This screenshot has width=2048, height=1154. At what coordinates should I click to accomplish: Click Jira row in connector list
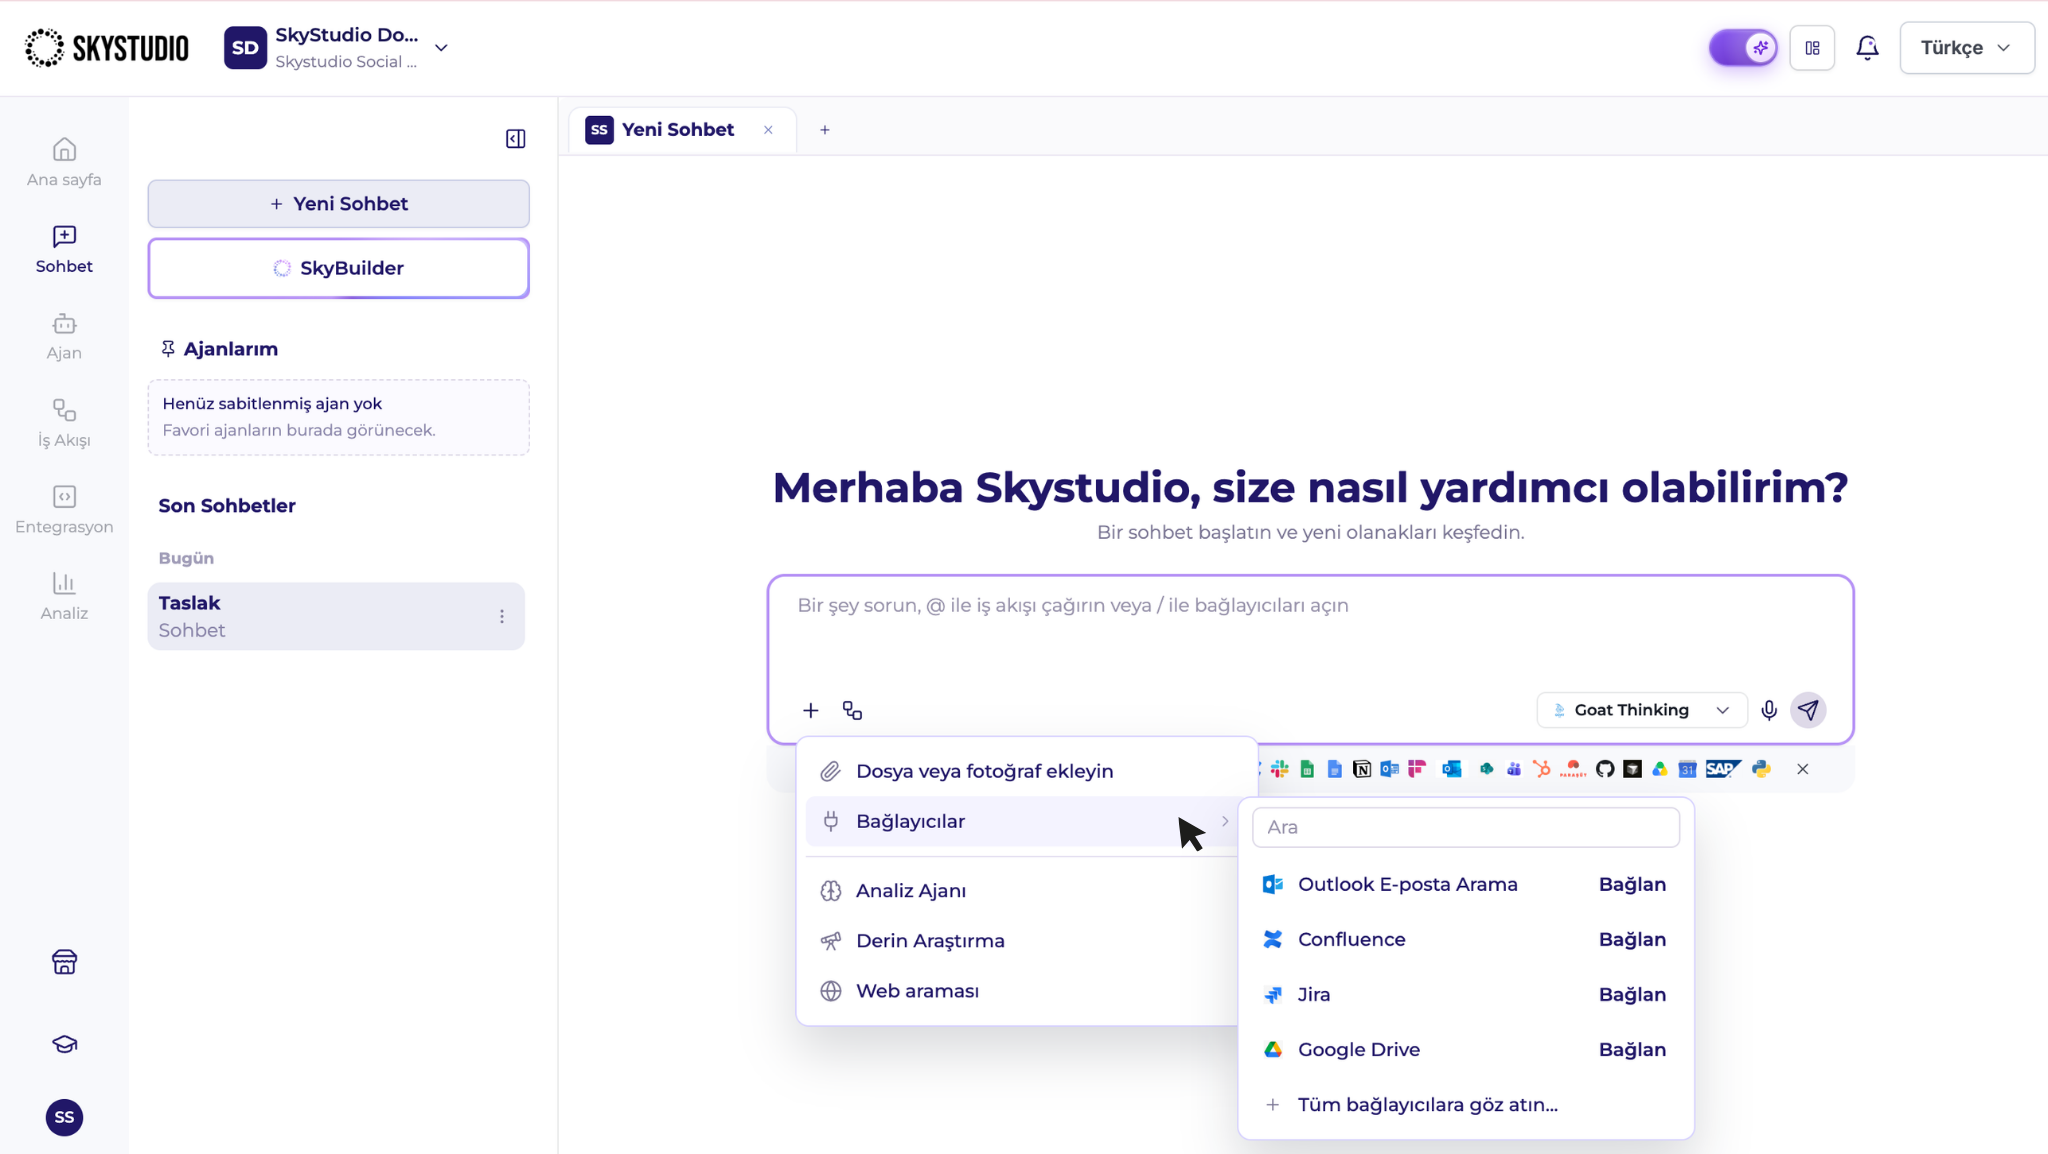1465,994
